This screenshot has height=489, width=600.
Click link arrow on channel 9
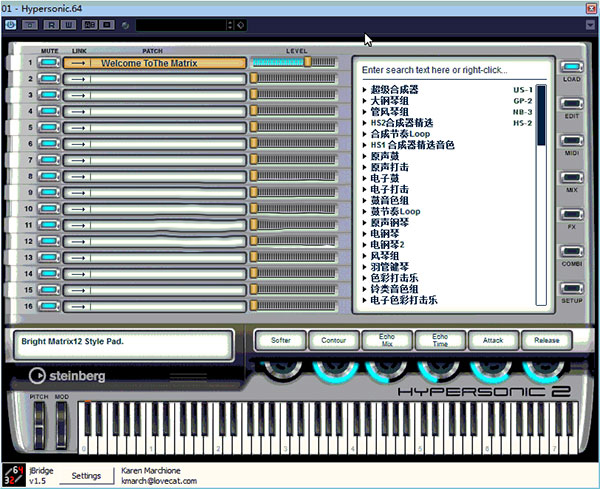point(78,193)
